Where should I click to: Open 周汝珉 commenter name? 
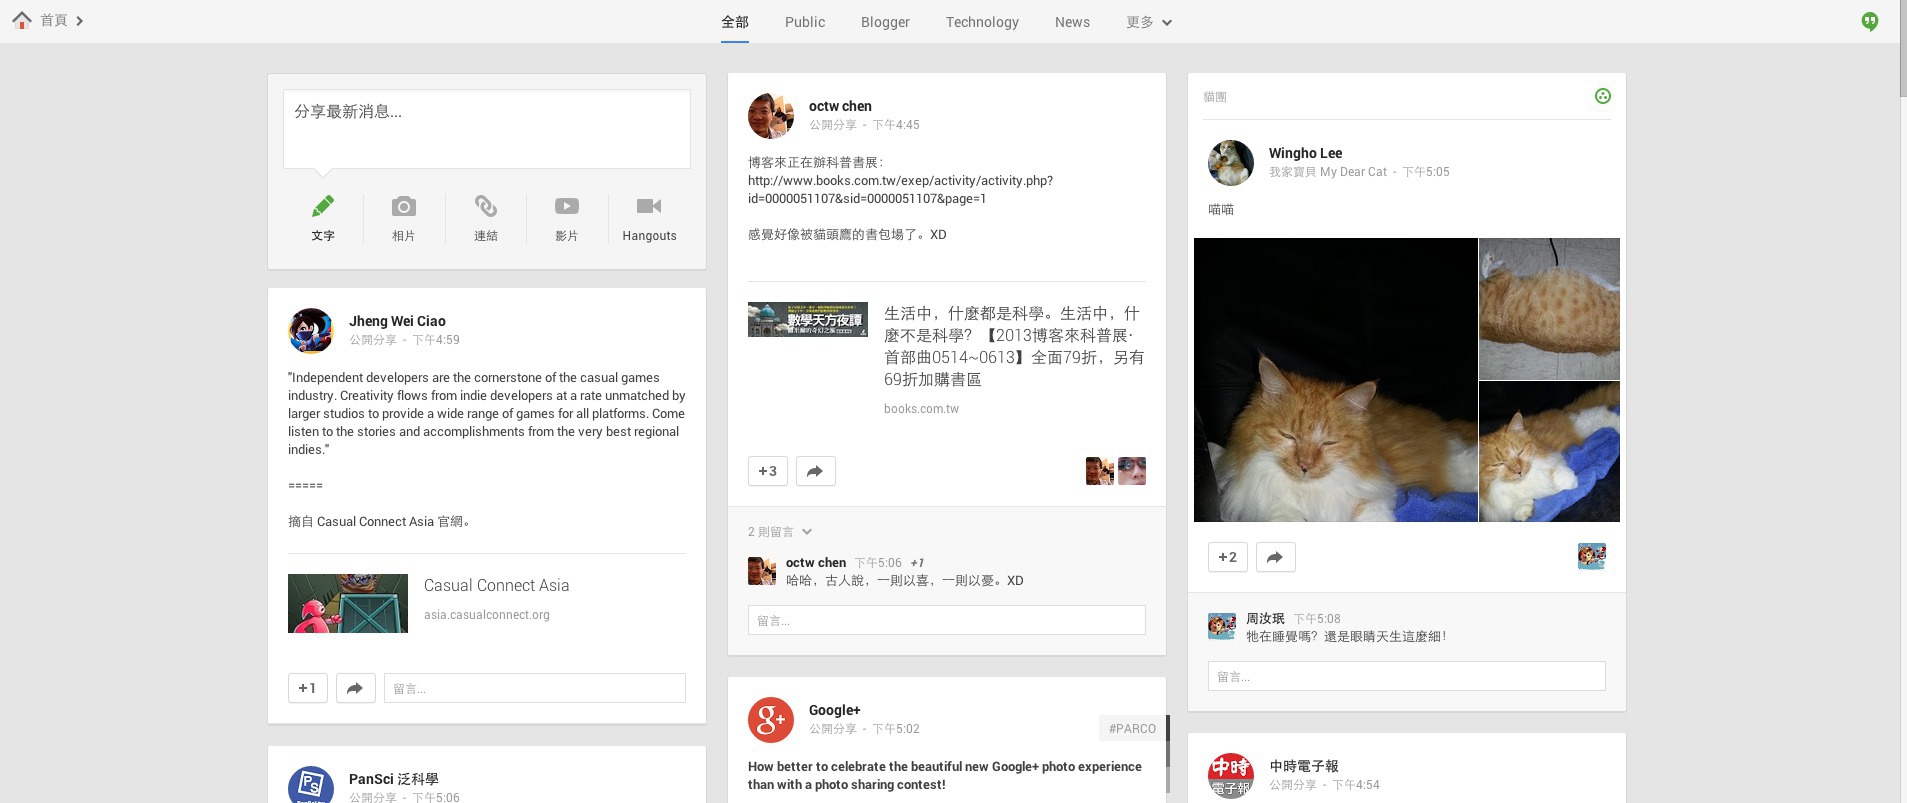(1265, 618)
